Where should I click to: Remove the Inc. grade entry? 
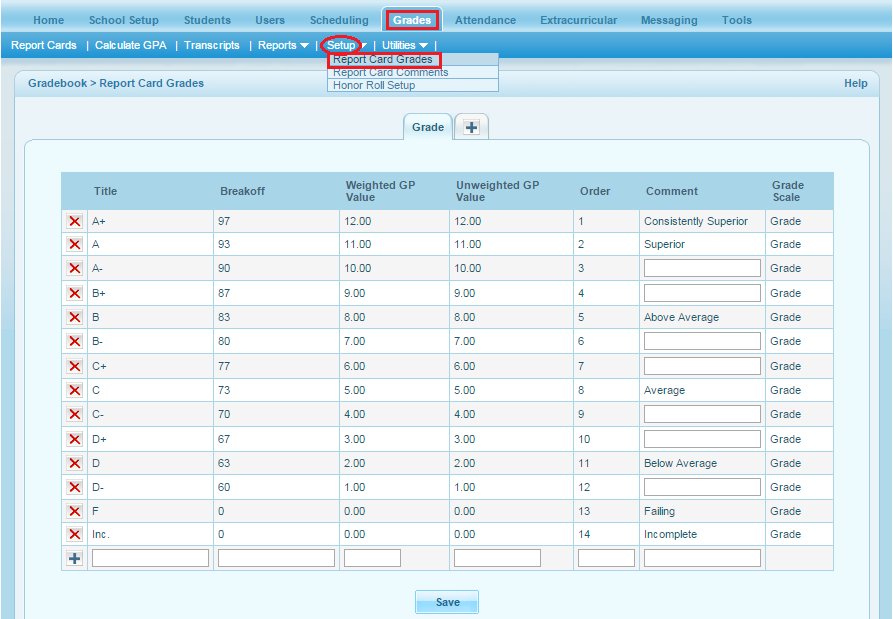pyautogui.click(x=74, y=535)
